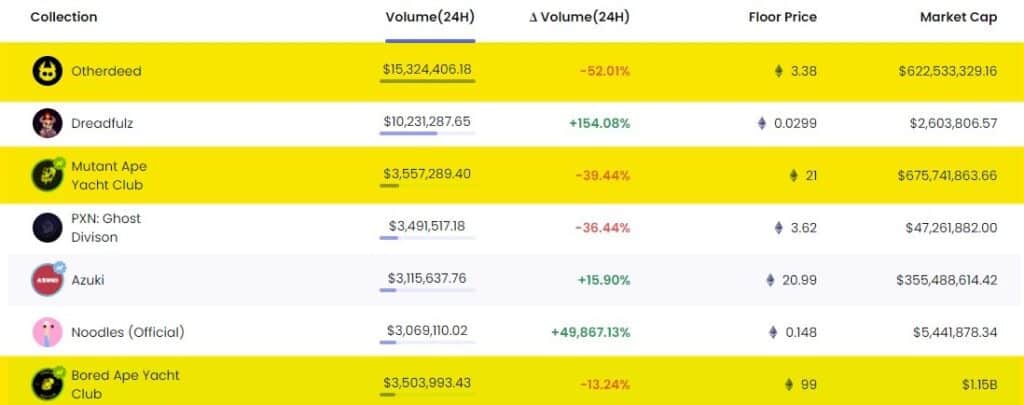Open the Noodles (Official) avatar icon
Image resolution: width=1024 pixels, height=405 pixels.
tap(48, 332)
